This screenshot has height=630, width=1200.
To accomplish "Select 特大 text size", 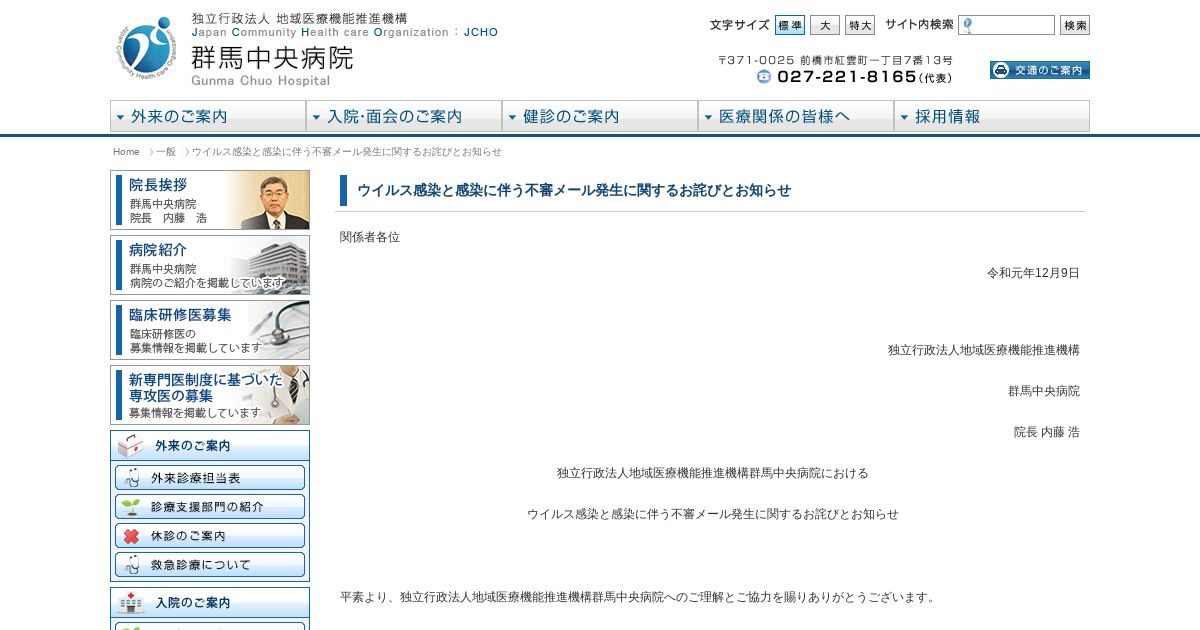I will point(860,25).
